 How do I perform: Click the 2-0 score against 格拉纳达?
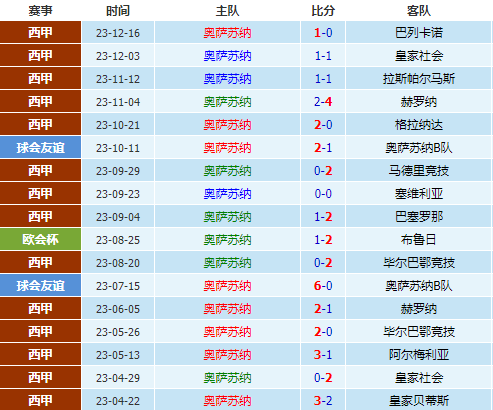pyautogui.click(x=323, y=125)
